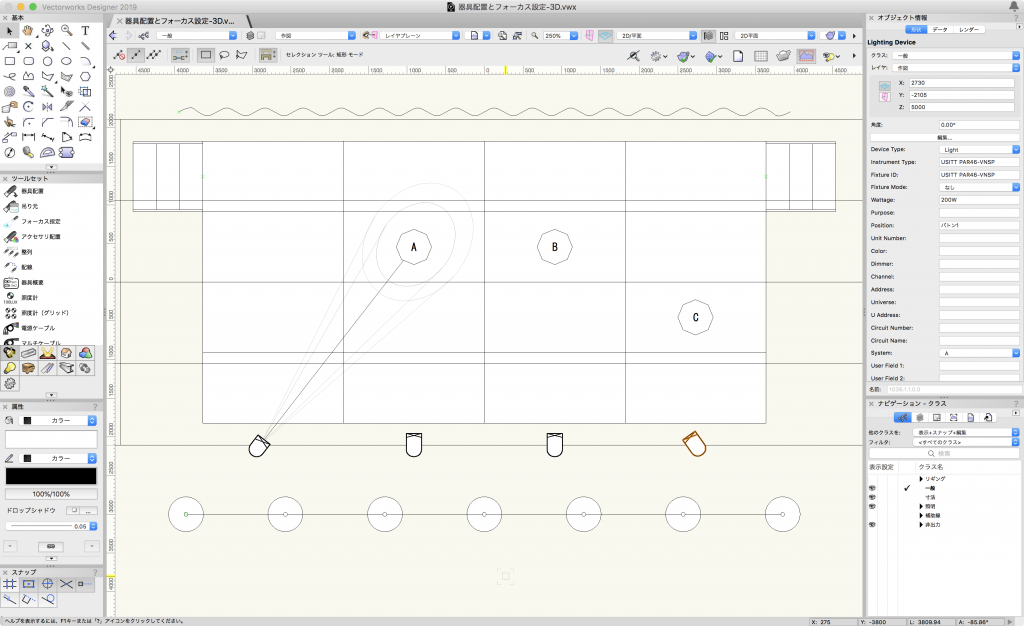Click the black pen color swatch
Image resolution: width=1024 pixels, height=626 pixels.
click(51, 476)
